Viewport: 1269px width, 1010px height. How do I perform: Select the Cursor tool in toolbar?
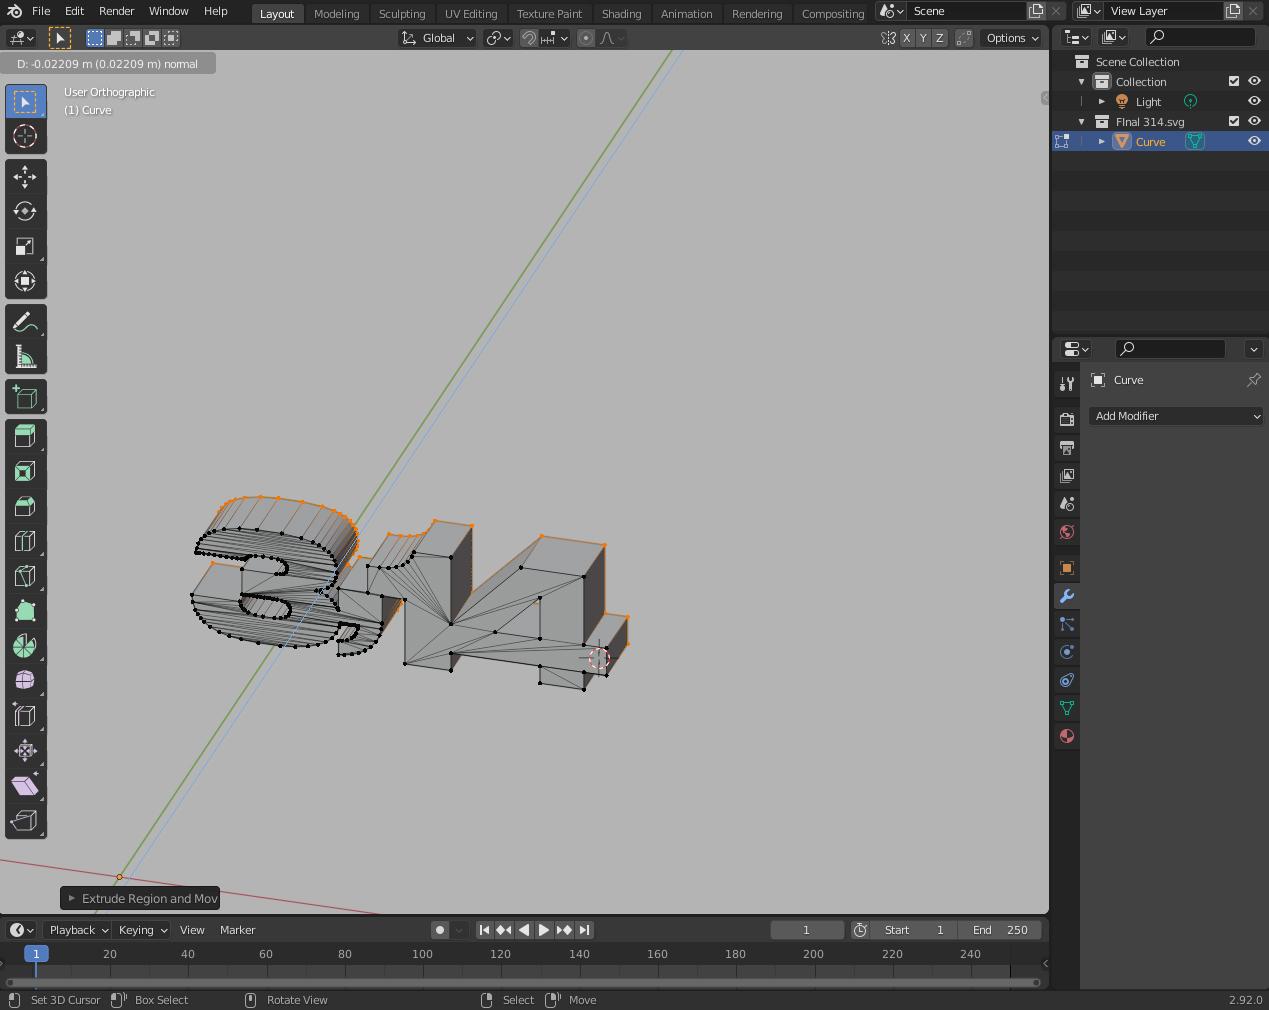point(25,136)
